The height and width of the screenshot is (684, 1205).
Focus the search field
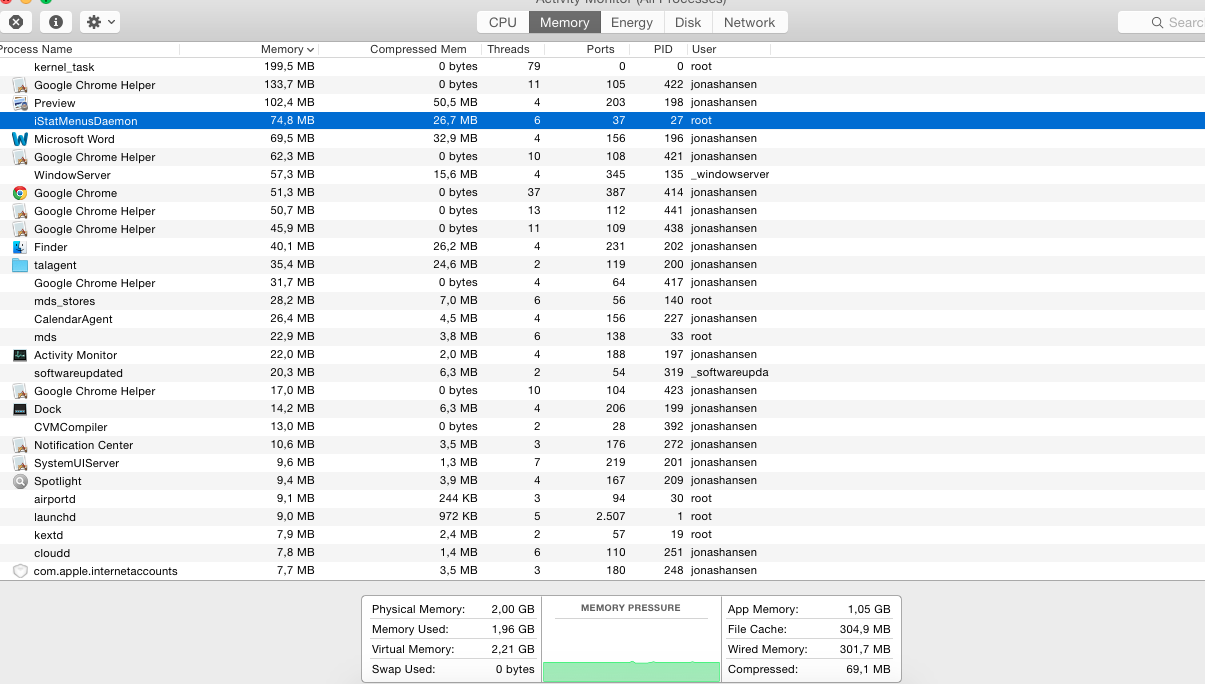[1162, 22]
